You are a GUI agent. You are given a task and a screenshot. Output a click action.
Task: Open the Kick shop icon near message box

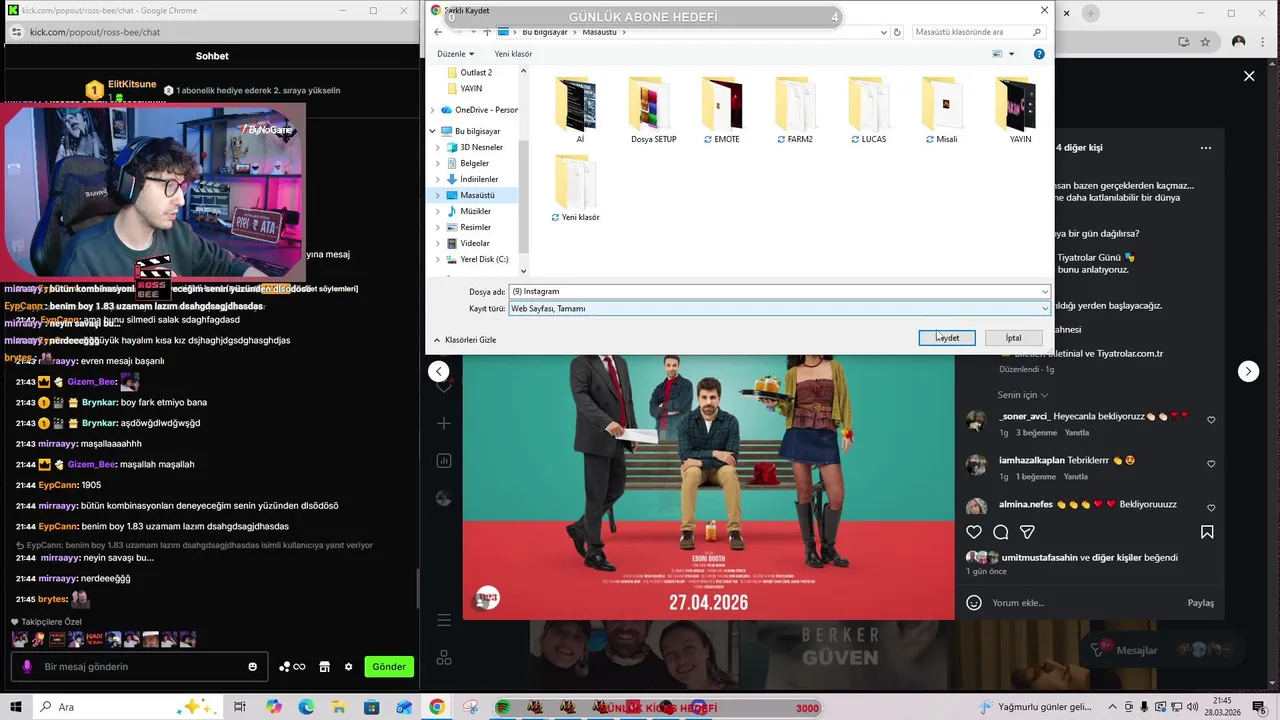324,667
